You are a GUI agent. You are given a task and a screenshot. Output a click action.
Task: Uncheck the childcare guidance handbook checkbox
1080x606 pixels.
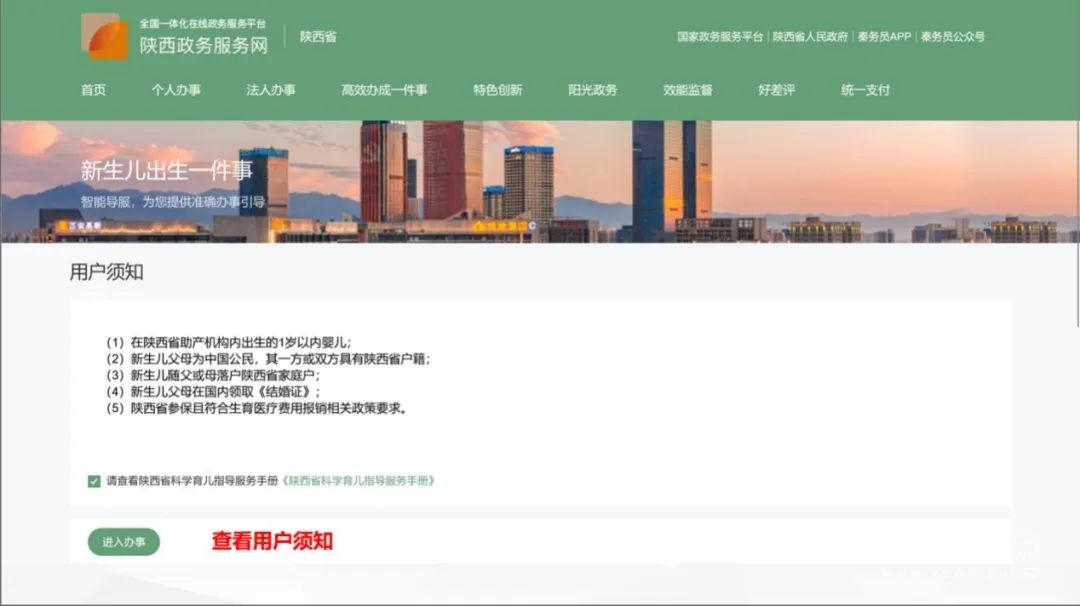tap(94, 481)
